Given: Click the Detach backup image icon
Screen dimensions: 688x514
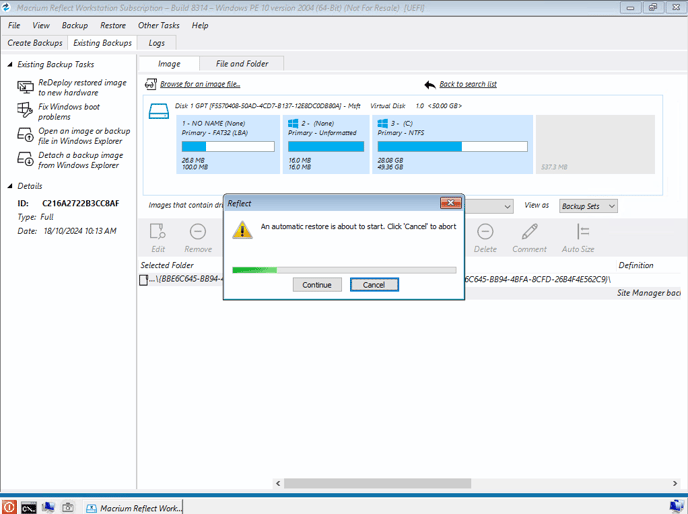Looking at the screenshot, I should coord(25,158).
